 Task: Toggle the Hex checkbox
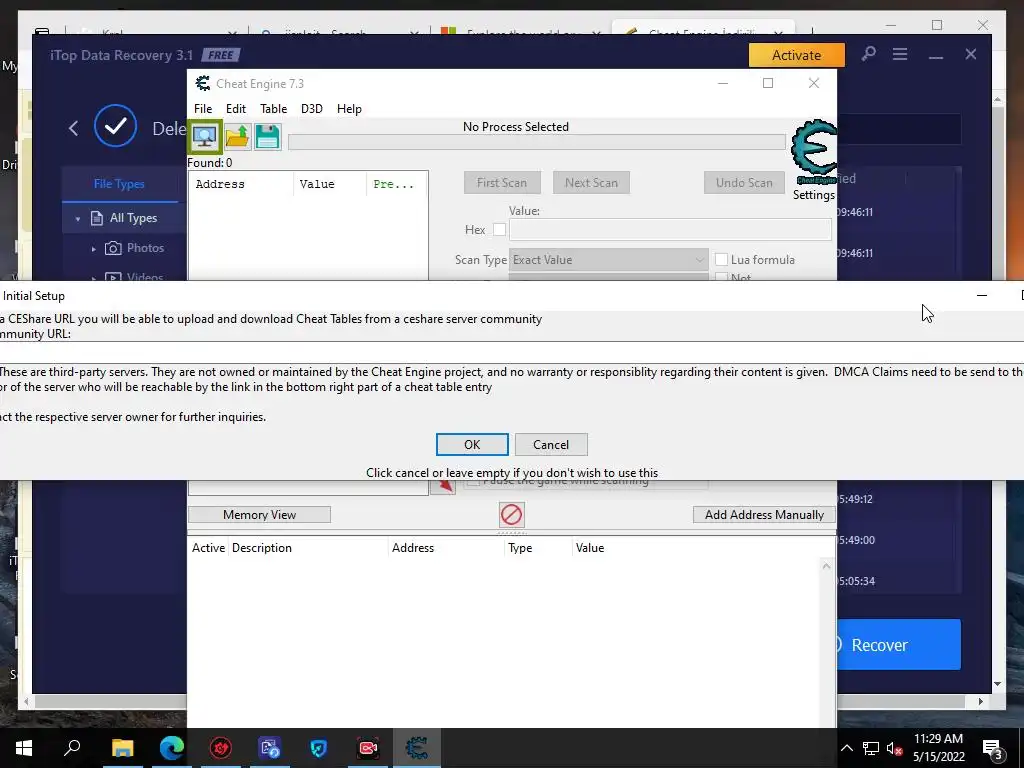point(499,230)
